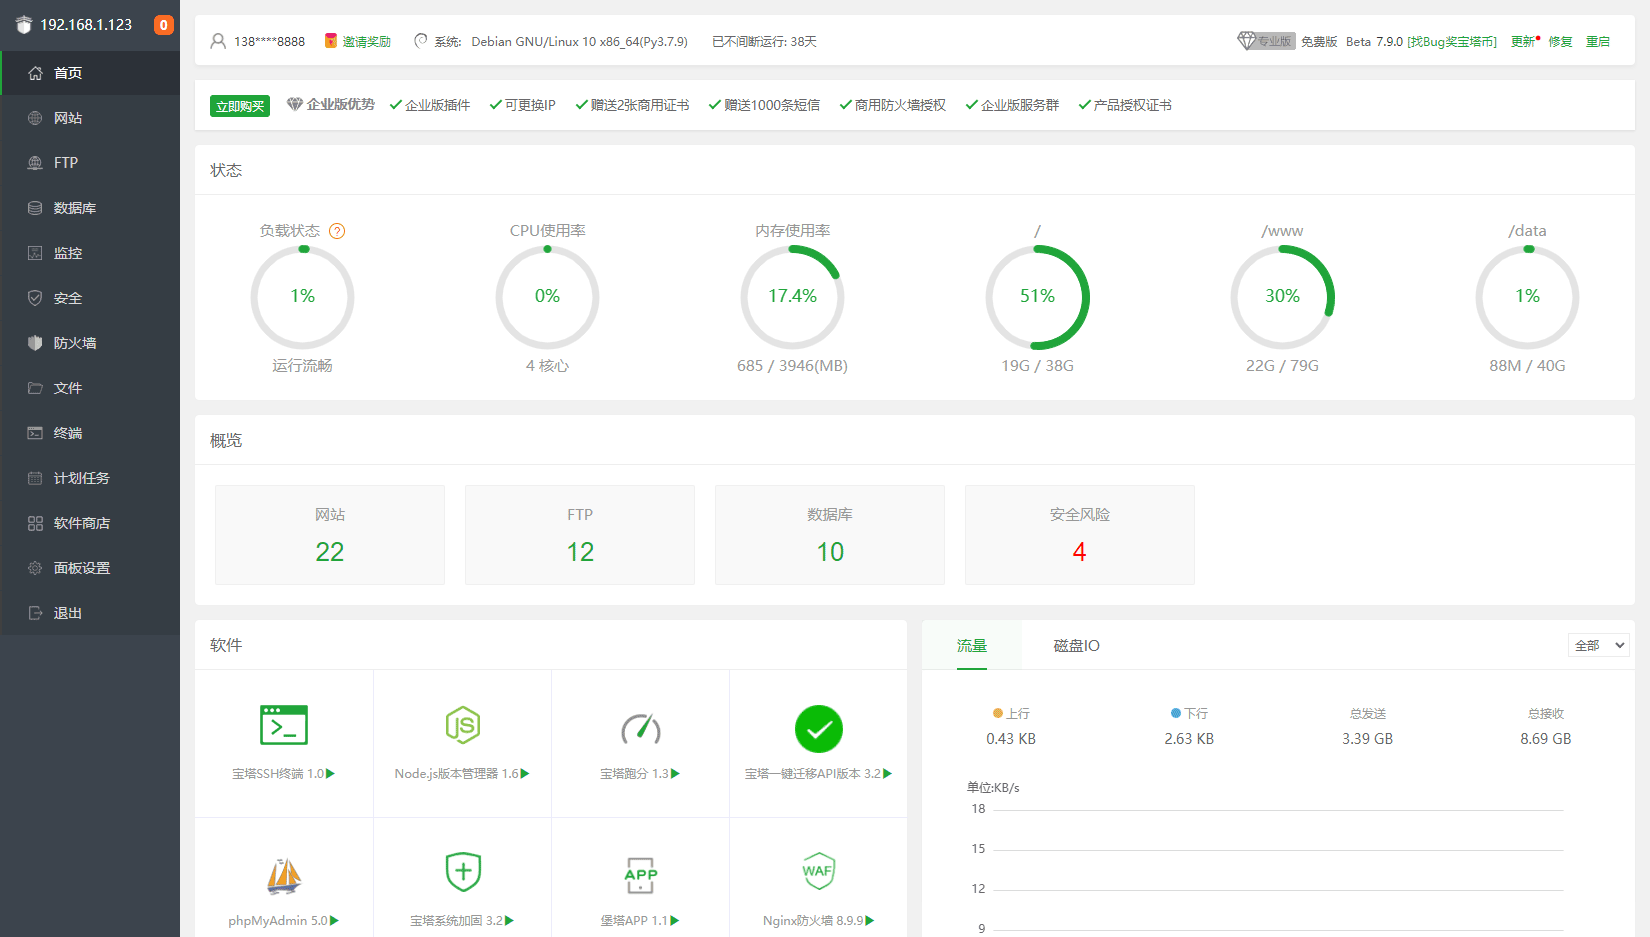The image size is (1650, 937).
Task: Open the 首页 home icon in sidebar
Action: pos(35,73)
